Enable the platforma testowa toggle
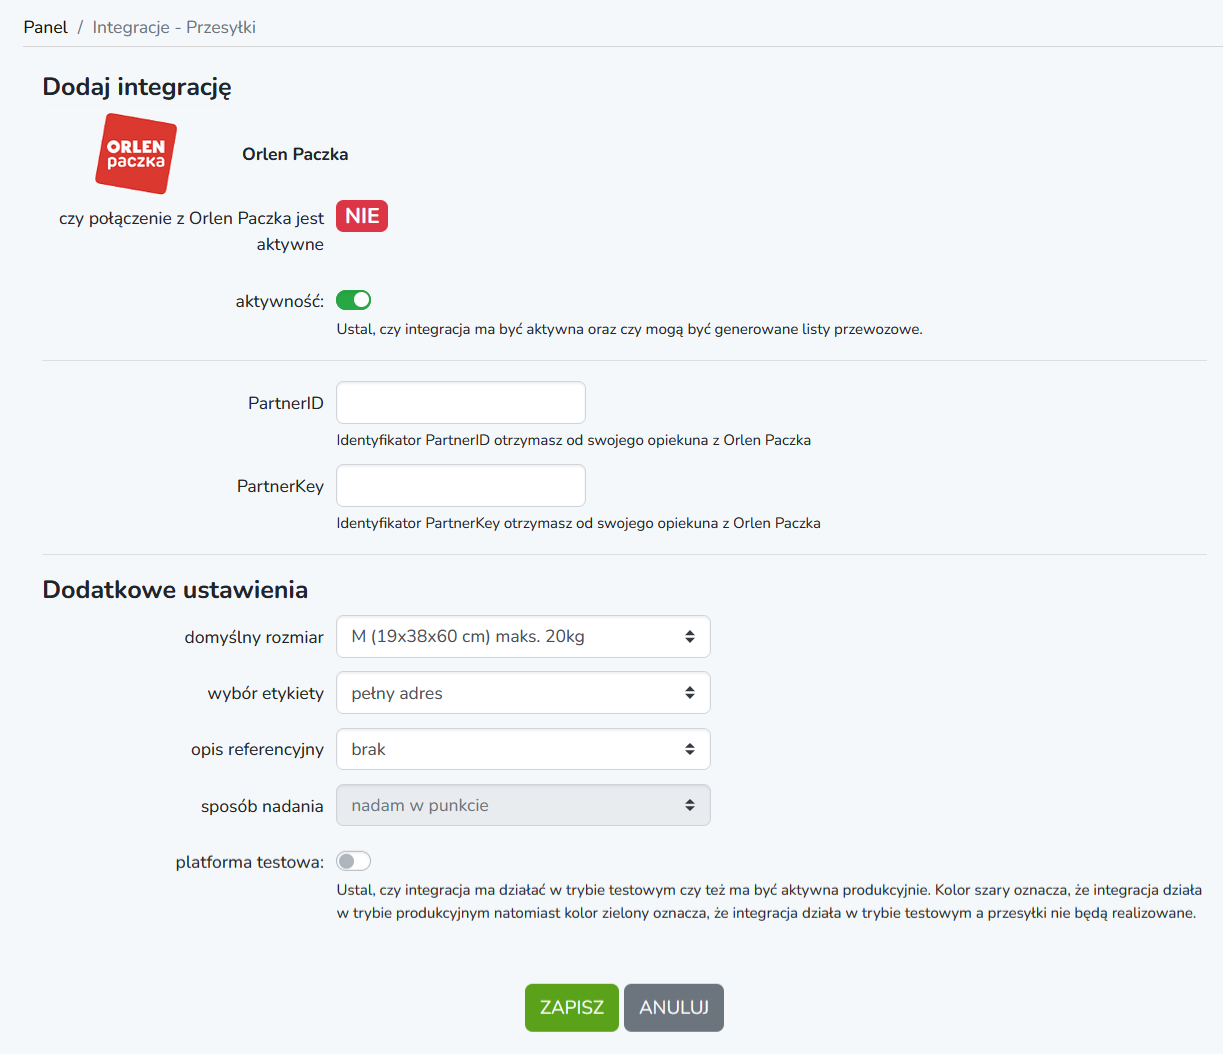This screenshot has height=1054, width=1223. coord(353,861)
